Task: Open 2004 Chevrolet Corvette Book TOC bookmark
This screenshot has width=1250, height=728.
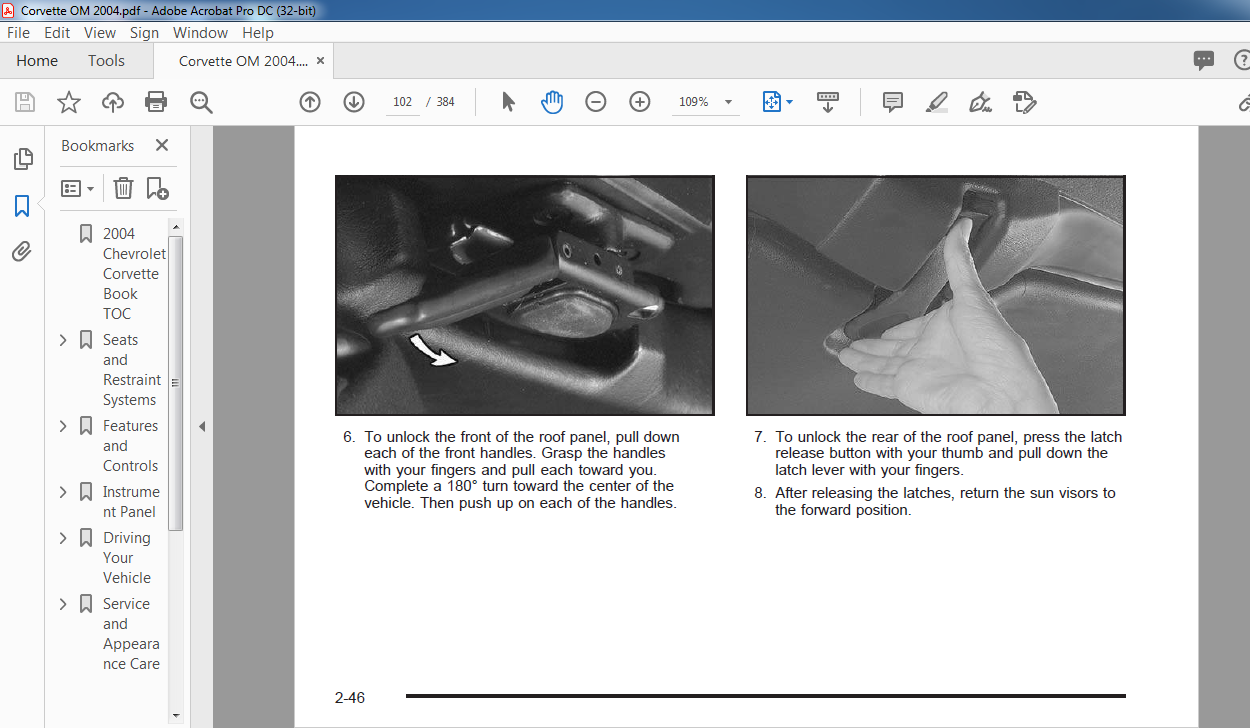Action: [x=132, y=273]
